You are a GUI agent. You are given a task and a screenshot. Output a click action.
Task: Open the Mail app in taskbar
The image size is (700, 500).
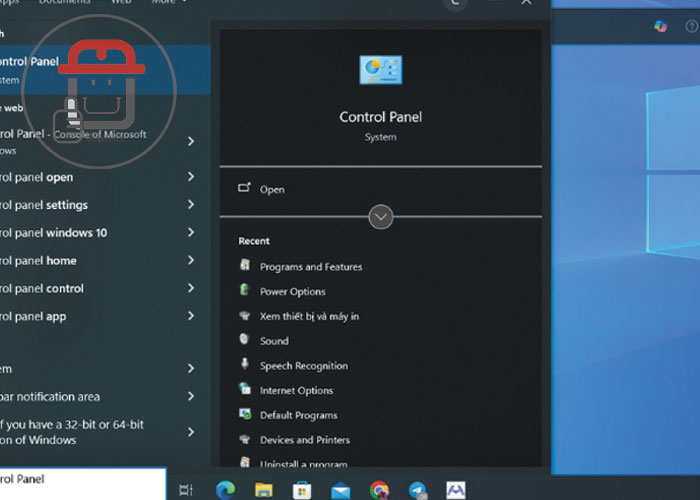tap(341, 490)
